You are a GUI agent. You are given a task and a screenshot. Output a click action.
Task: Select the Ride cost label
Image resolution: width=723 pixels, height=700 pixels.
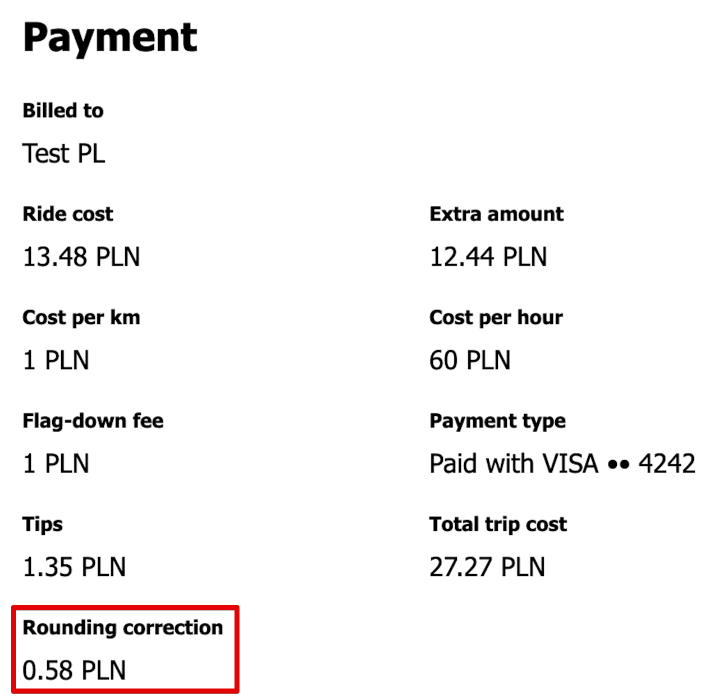click(x=68, y=214)
